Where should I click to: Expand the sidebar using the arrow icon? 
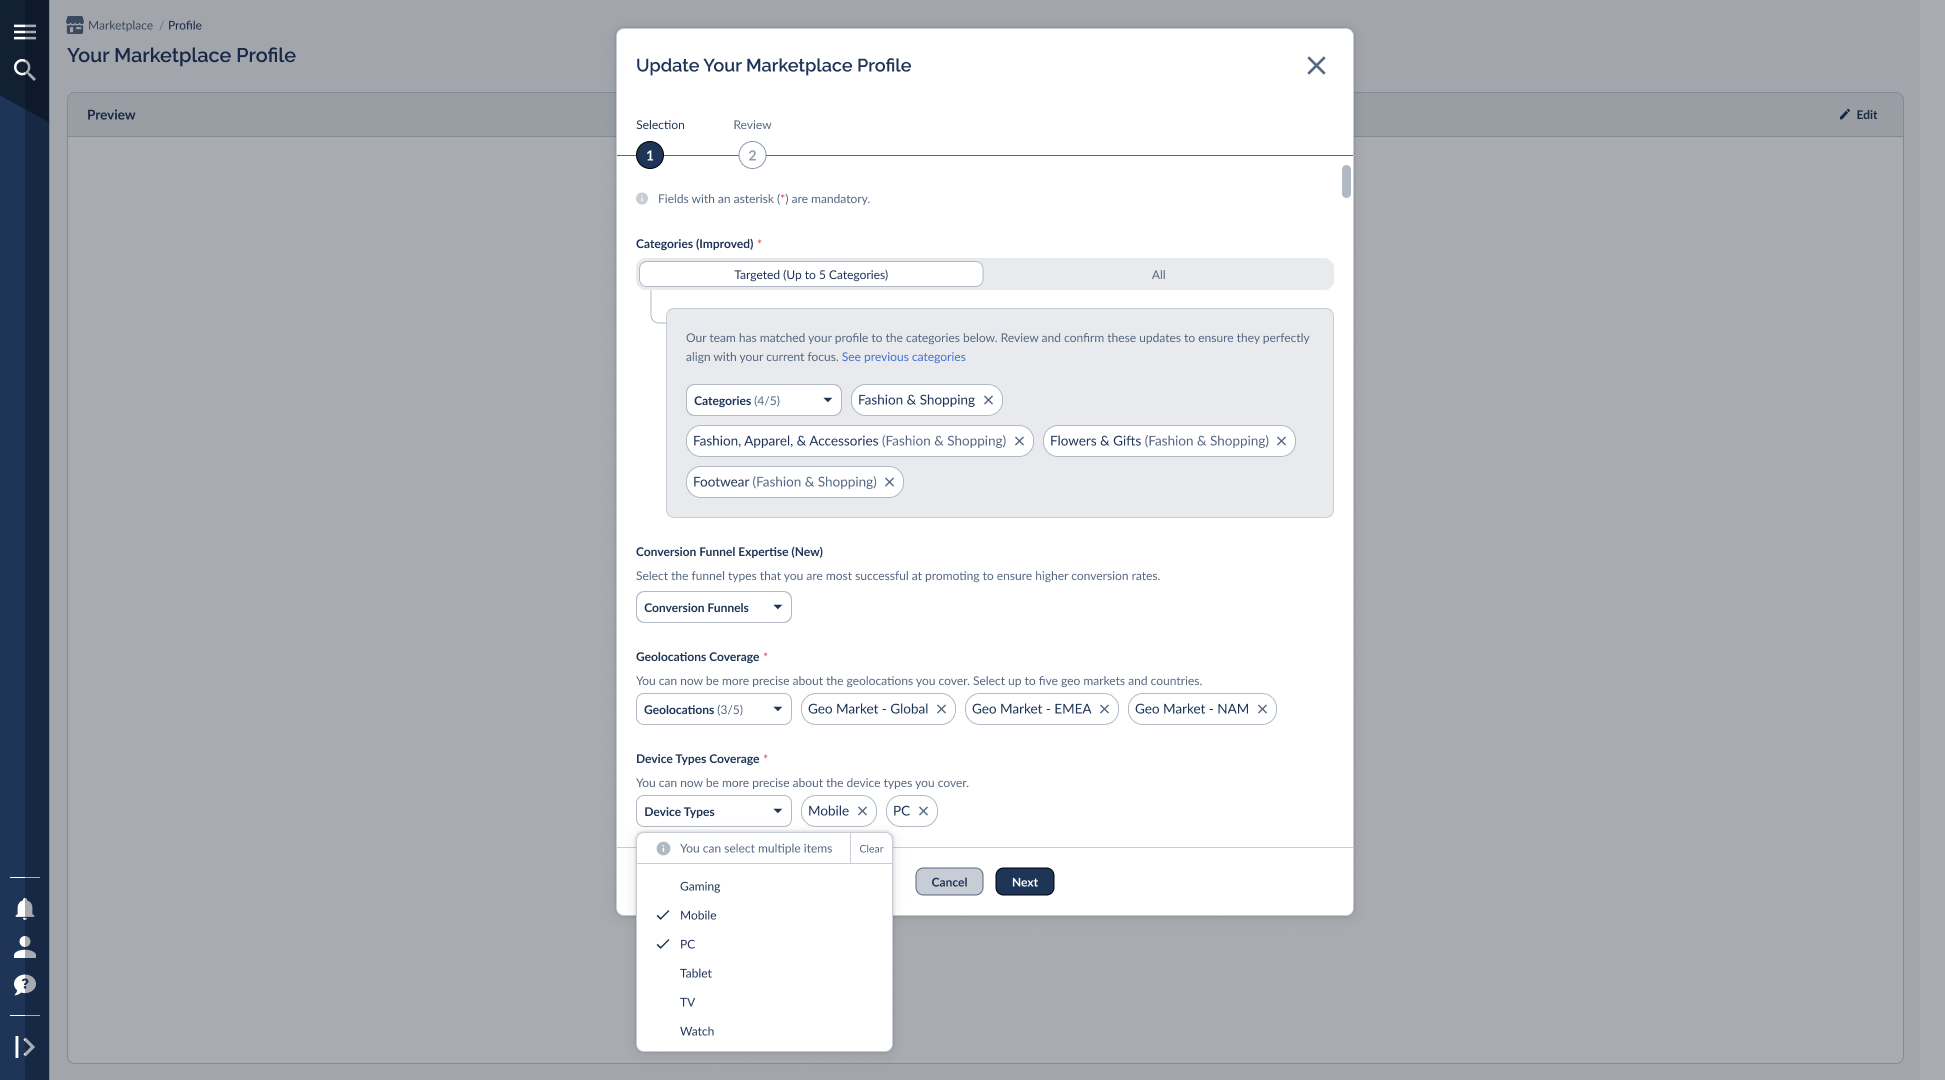tap(25, 1046)
